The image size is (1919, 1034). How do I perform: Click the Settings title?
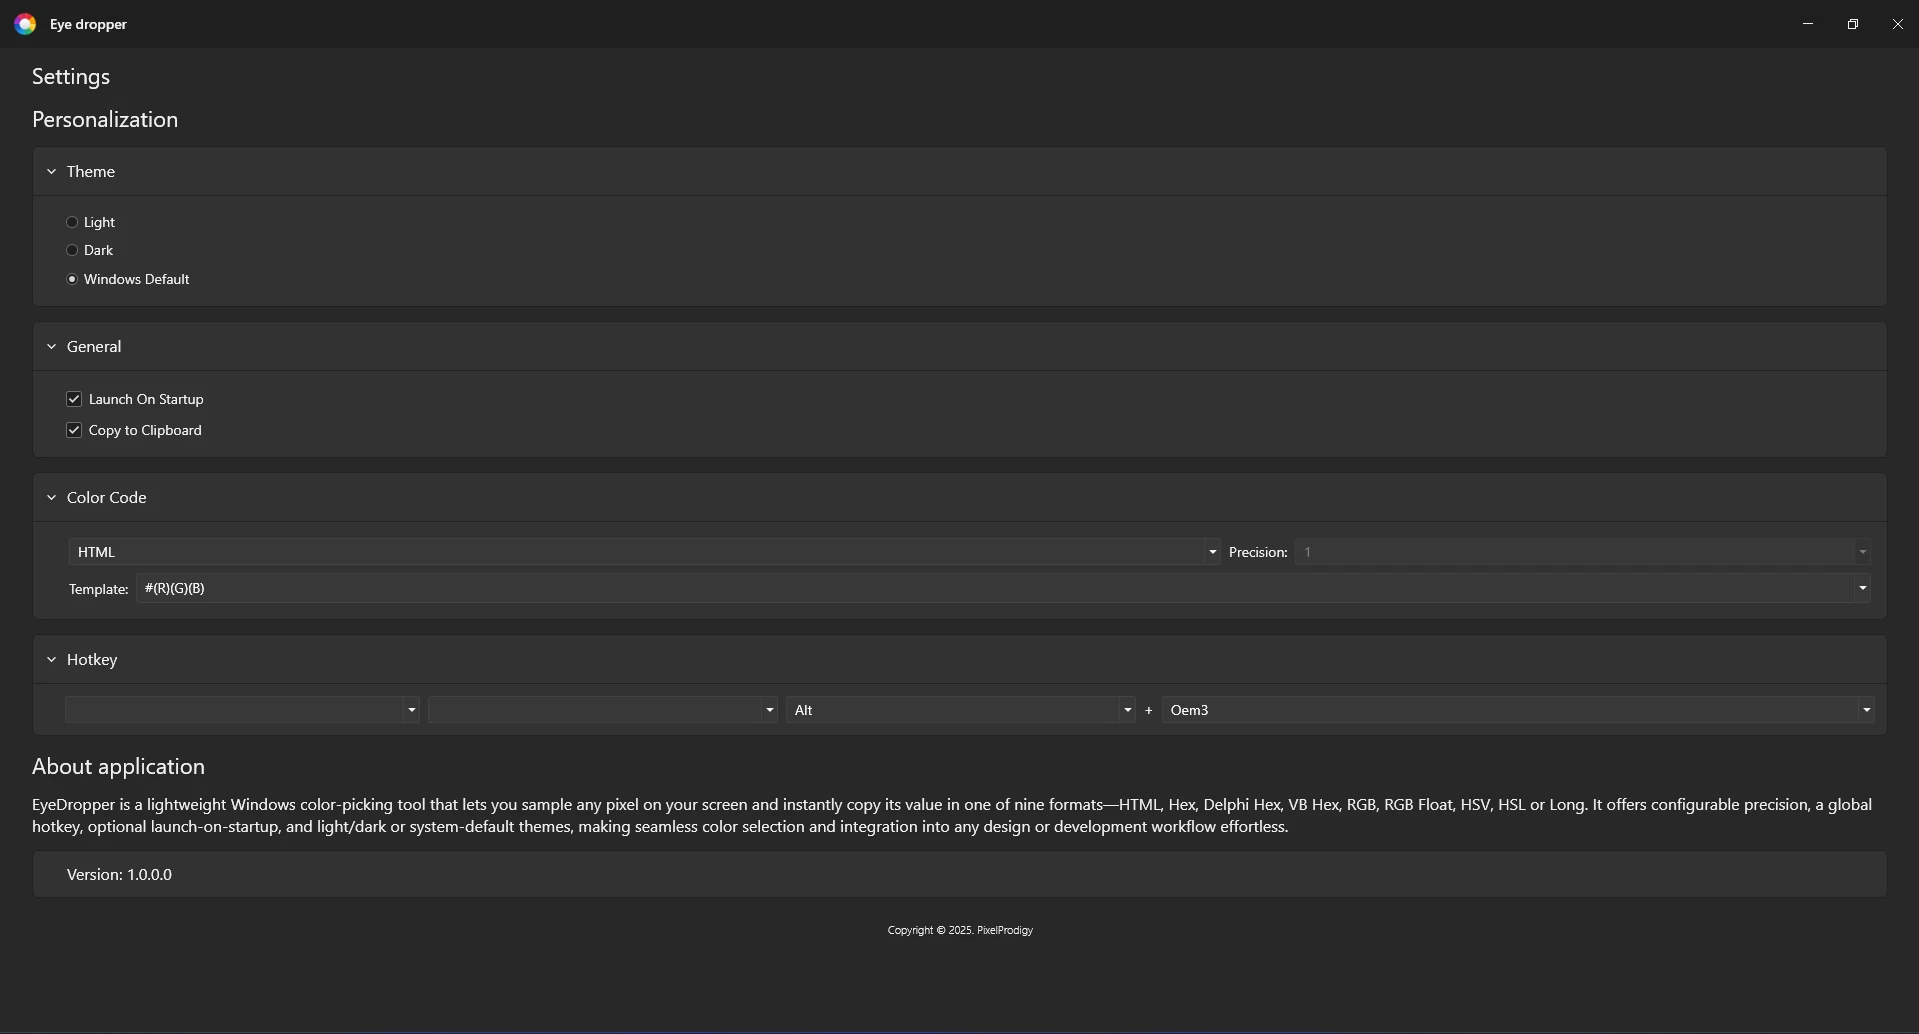coord(71,77)
